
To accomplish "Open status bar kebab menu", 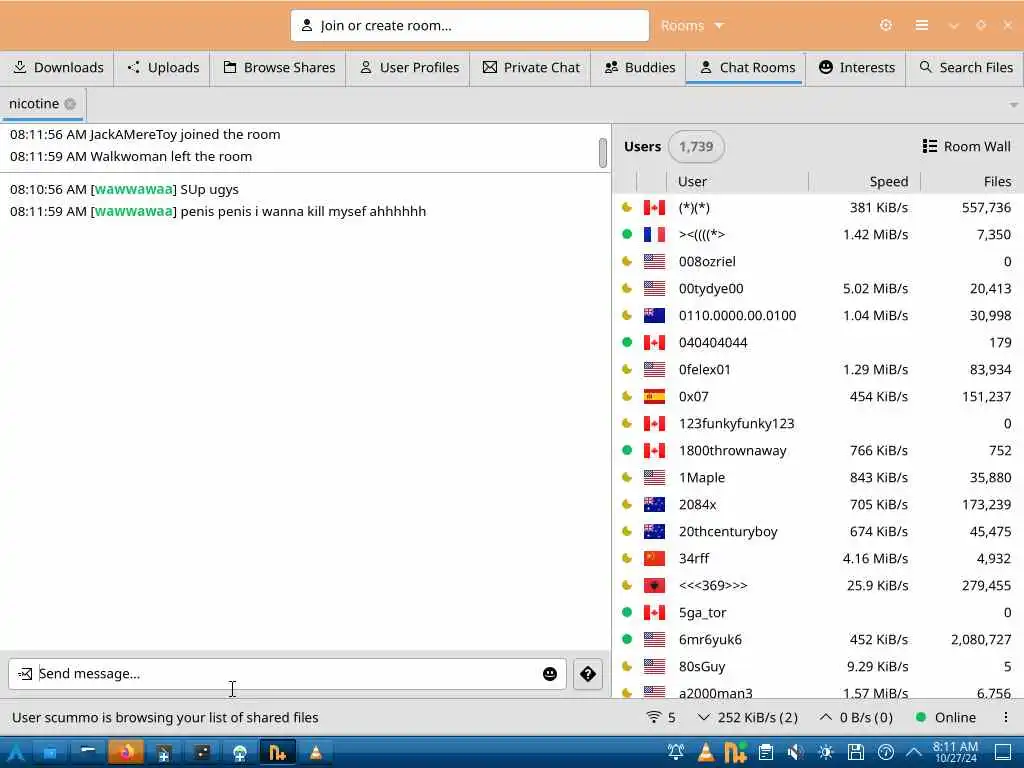I will [x=1006, y=718].
